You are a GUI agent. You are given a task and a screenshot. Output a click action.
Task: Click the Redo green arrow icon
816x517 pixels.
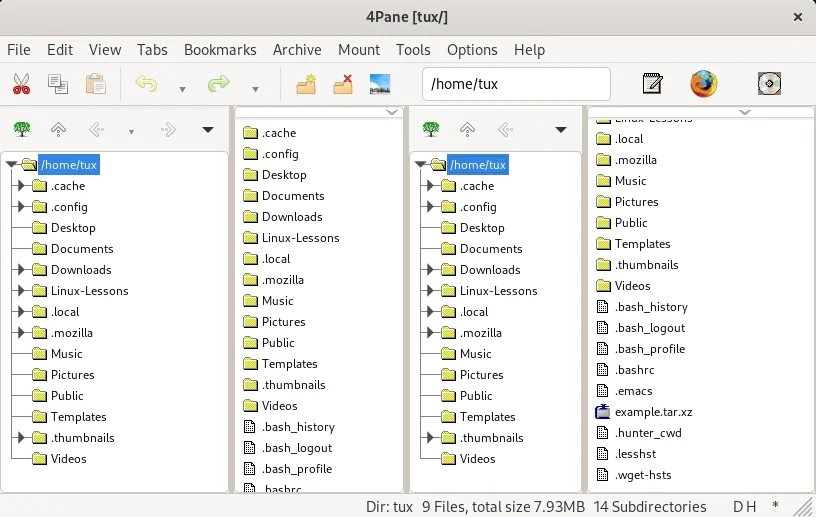(218, 83)
